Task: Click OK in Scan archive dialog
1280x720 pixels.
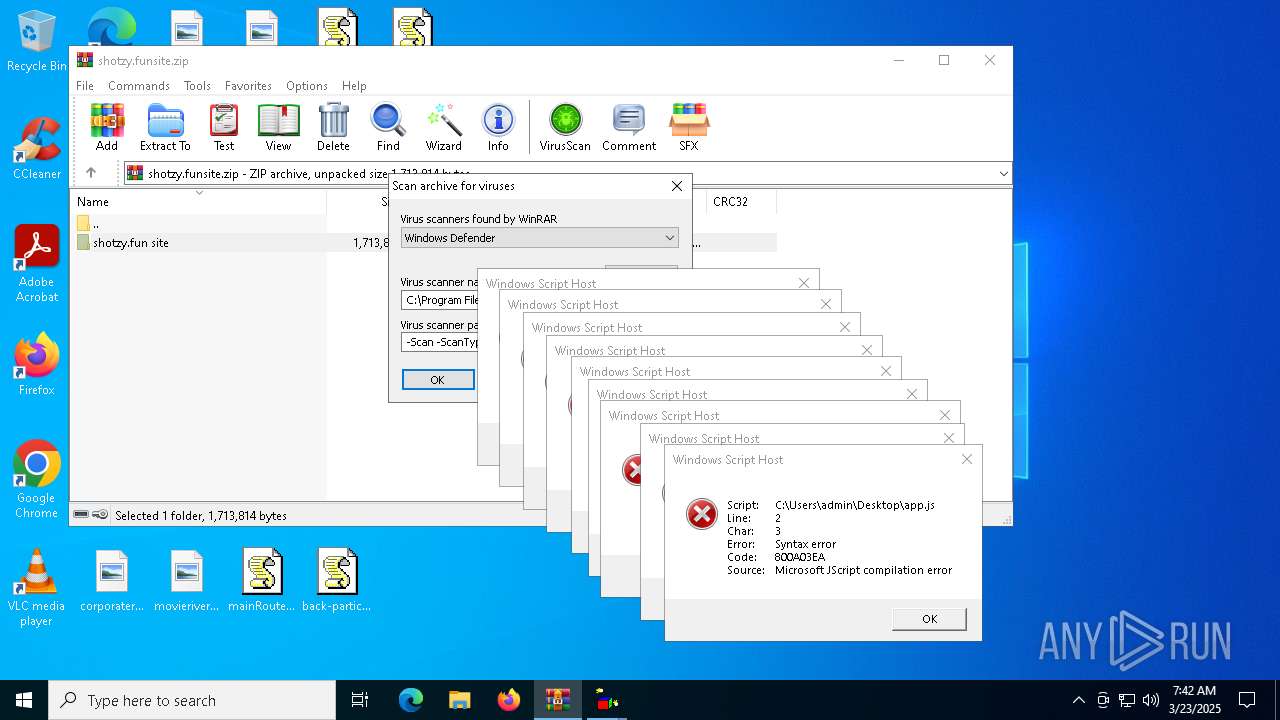Action: click(438, 380)
